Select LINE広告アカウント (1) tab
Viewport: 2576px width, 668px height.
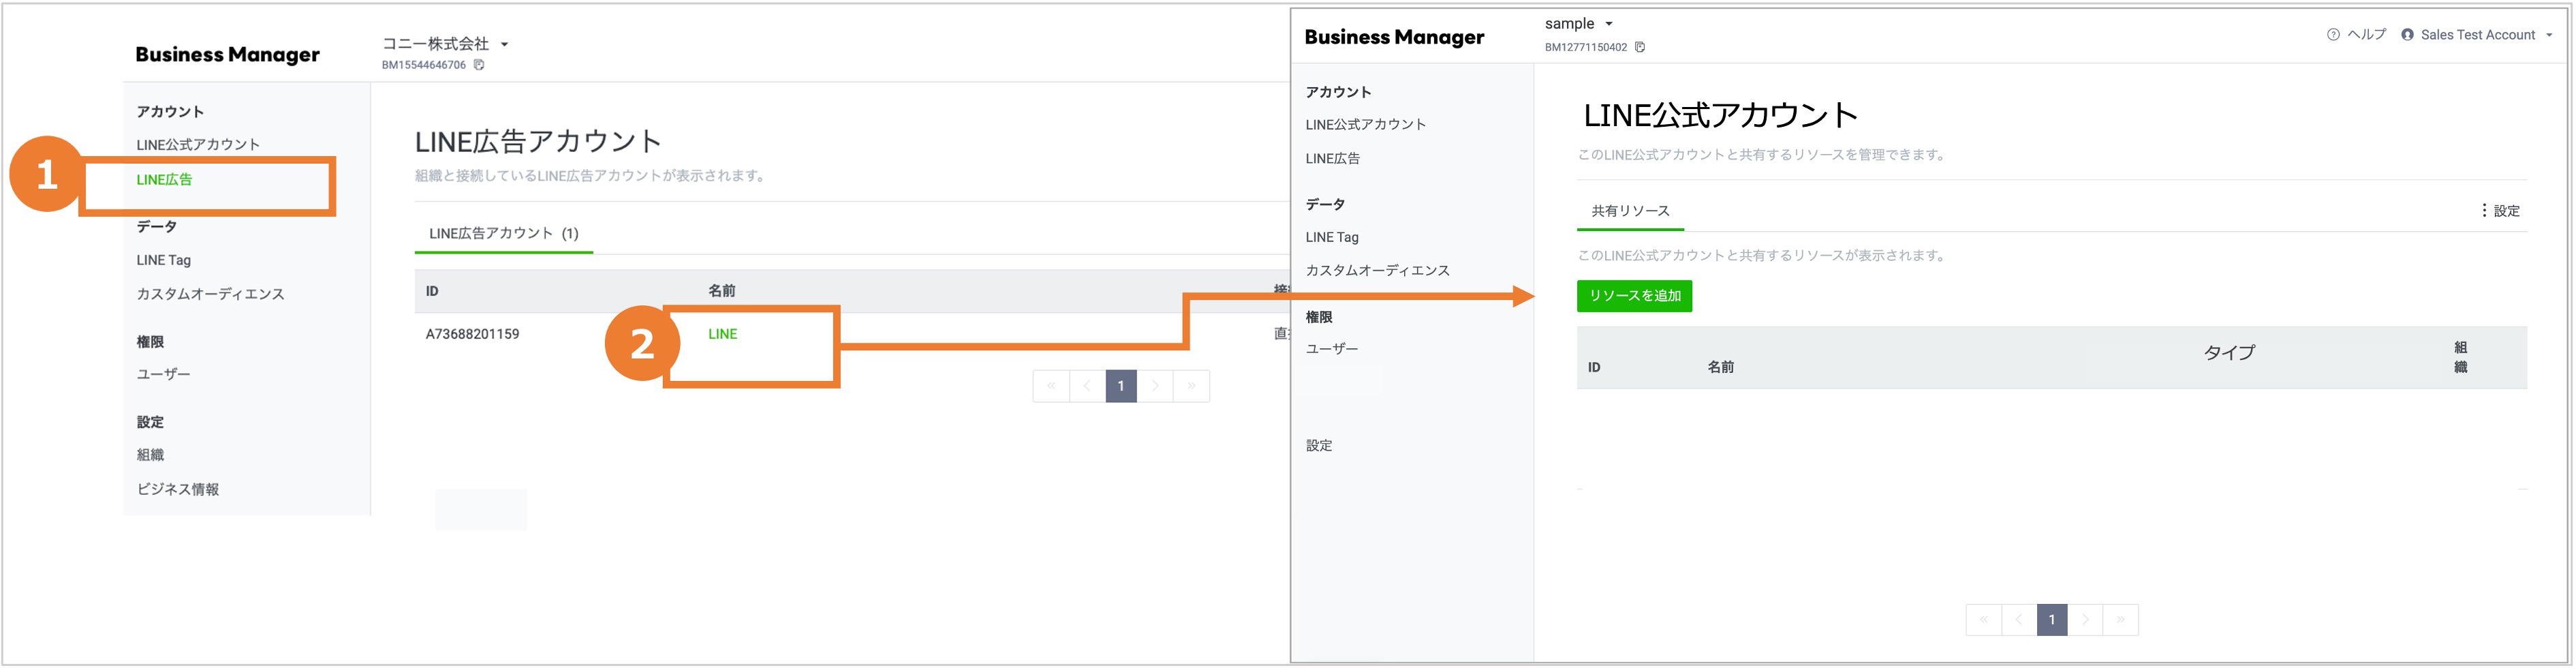(504, 234)
